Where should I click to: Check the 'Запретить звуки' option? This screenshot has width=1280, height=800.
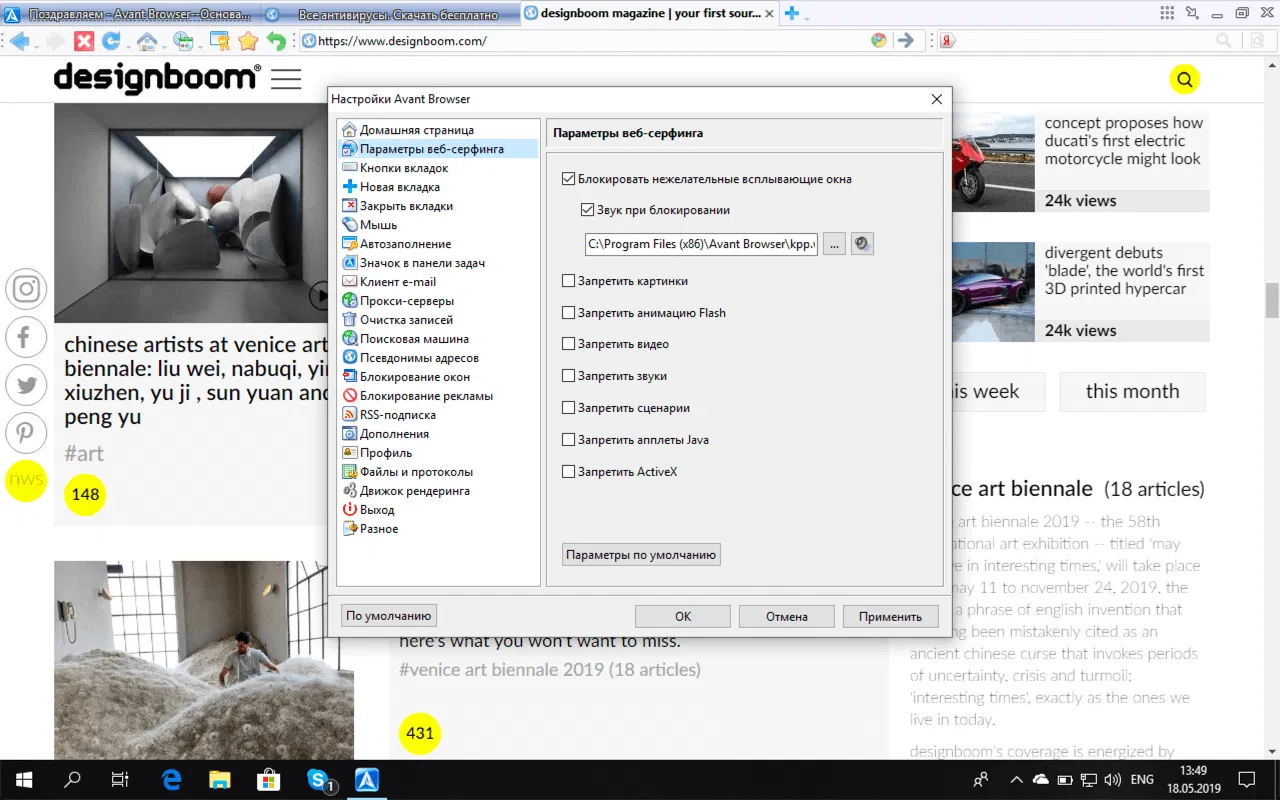click(569, 376)
